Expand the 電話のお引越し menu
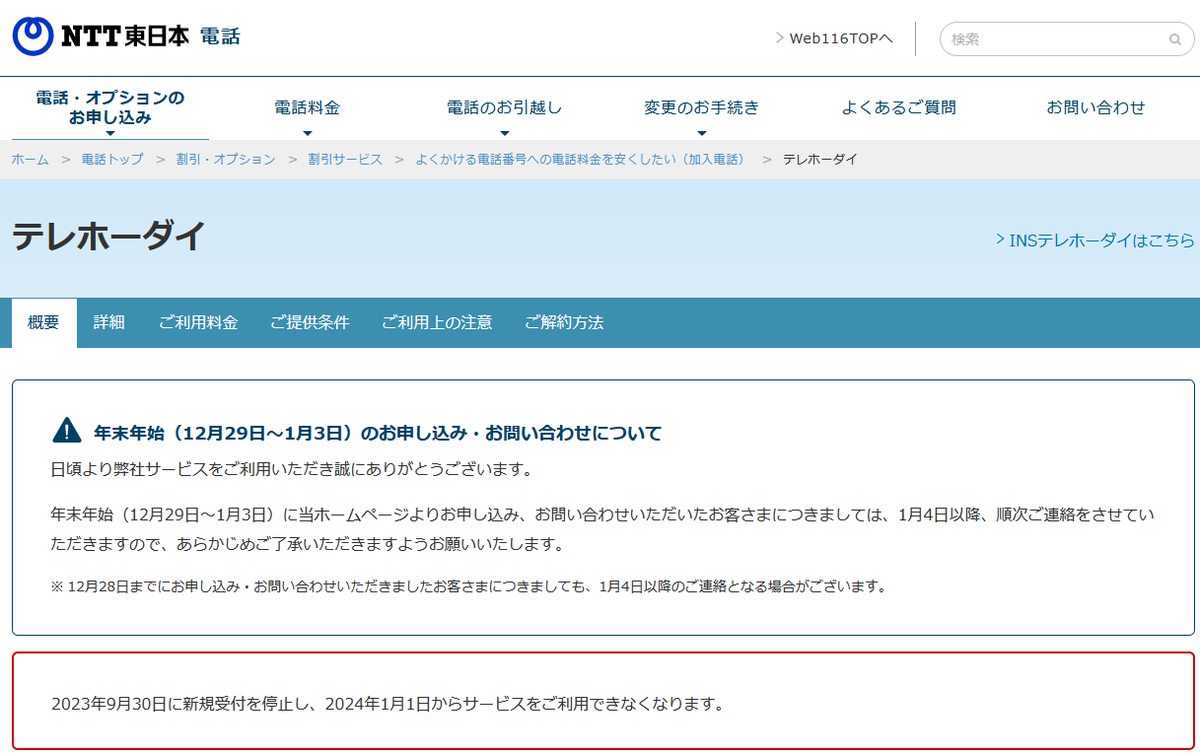Viewport: 1200px width, 754px height. [504, 108]
